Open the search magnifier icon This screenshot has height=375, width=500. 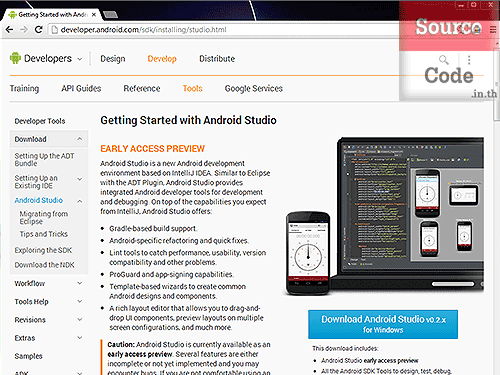click(443, 60)
